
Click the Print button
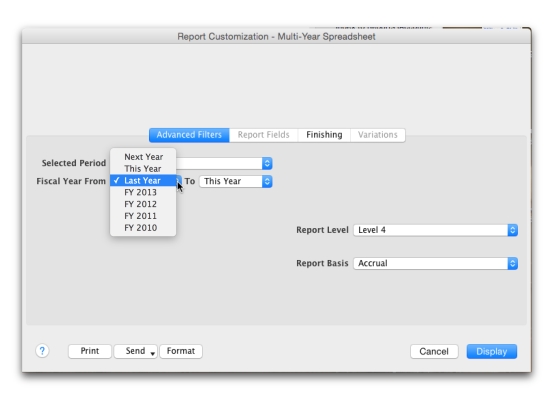(90, 351)
